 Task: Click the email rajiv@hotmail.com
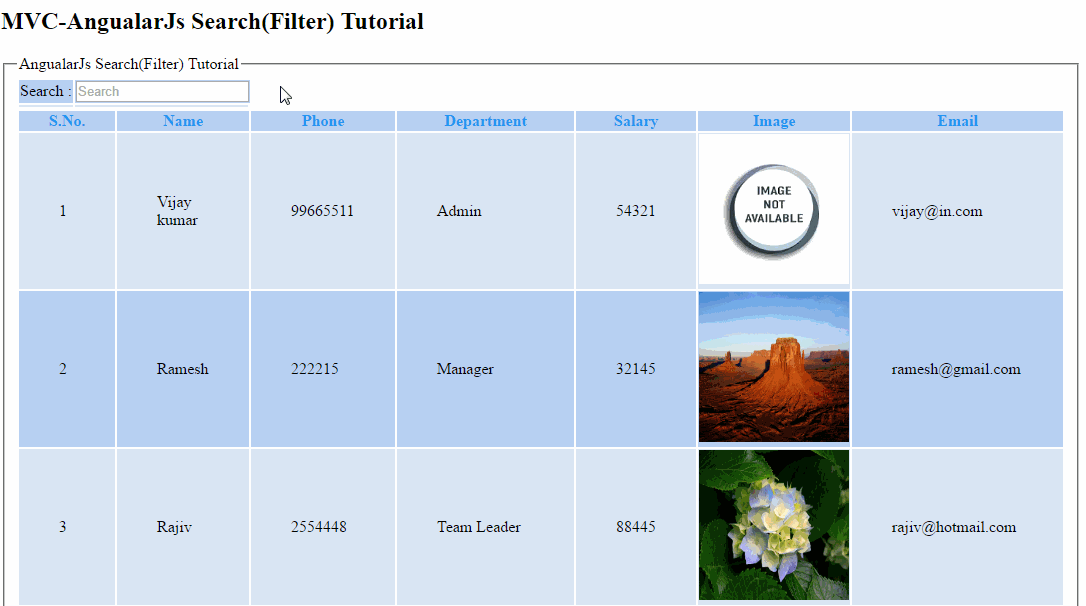coord(954,527)
